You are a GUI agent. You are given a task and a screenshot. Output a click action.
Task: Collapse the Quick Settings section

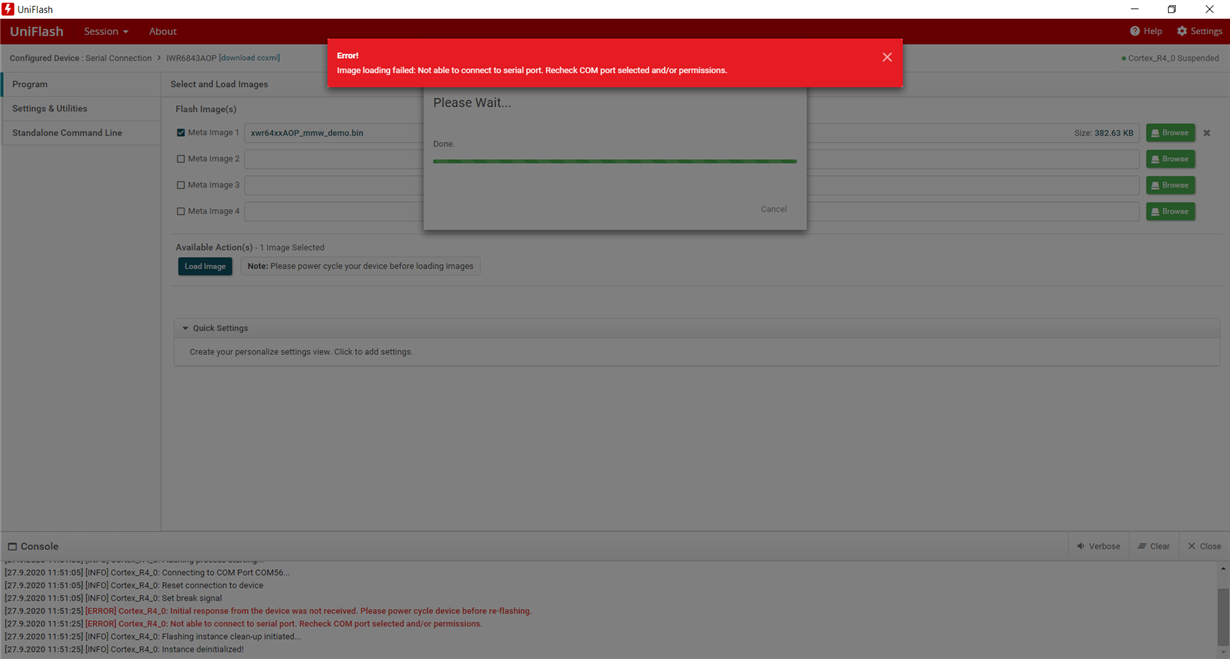tap(185, 328)
